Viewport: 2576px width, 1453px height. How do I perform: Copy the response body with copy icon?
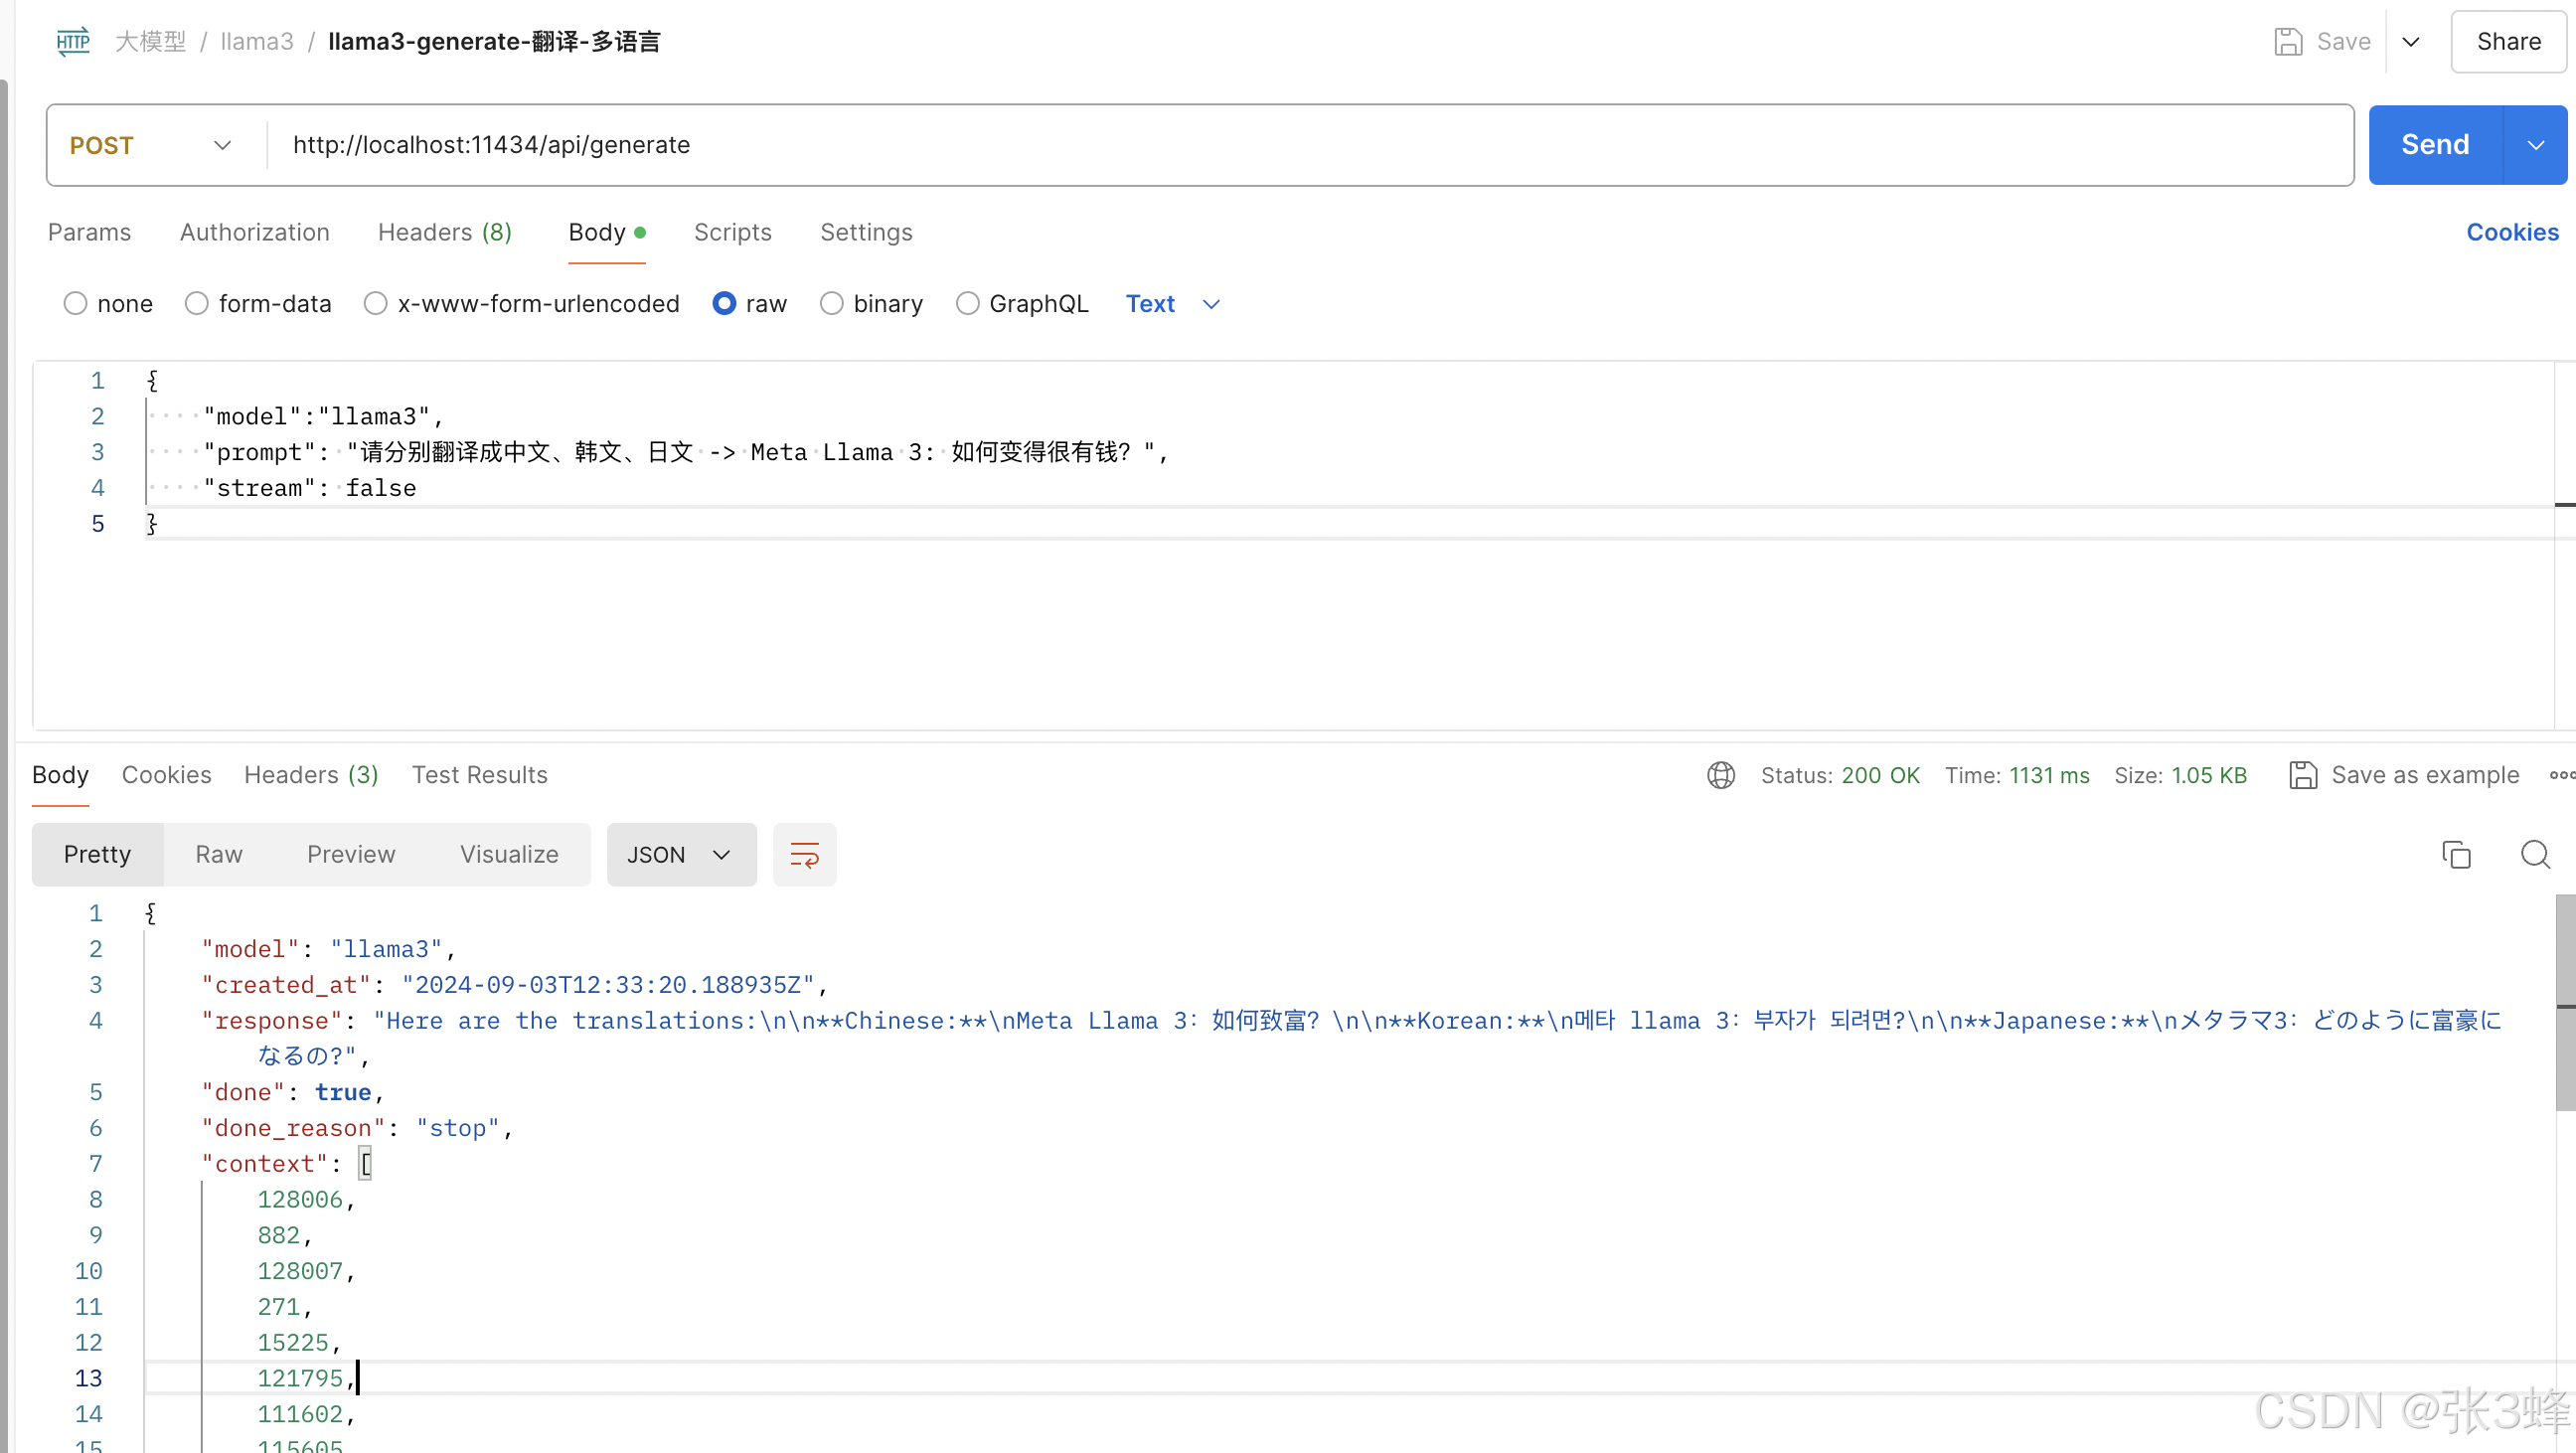coord(2456,855)
